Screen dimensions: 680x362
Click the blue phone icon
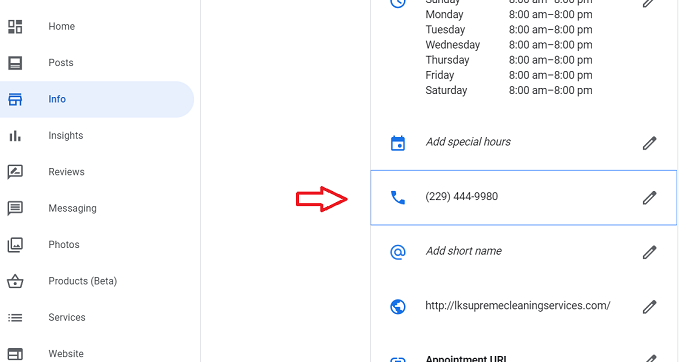398,198
